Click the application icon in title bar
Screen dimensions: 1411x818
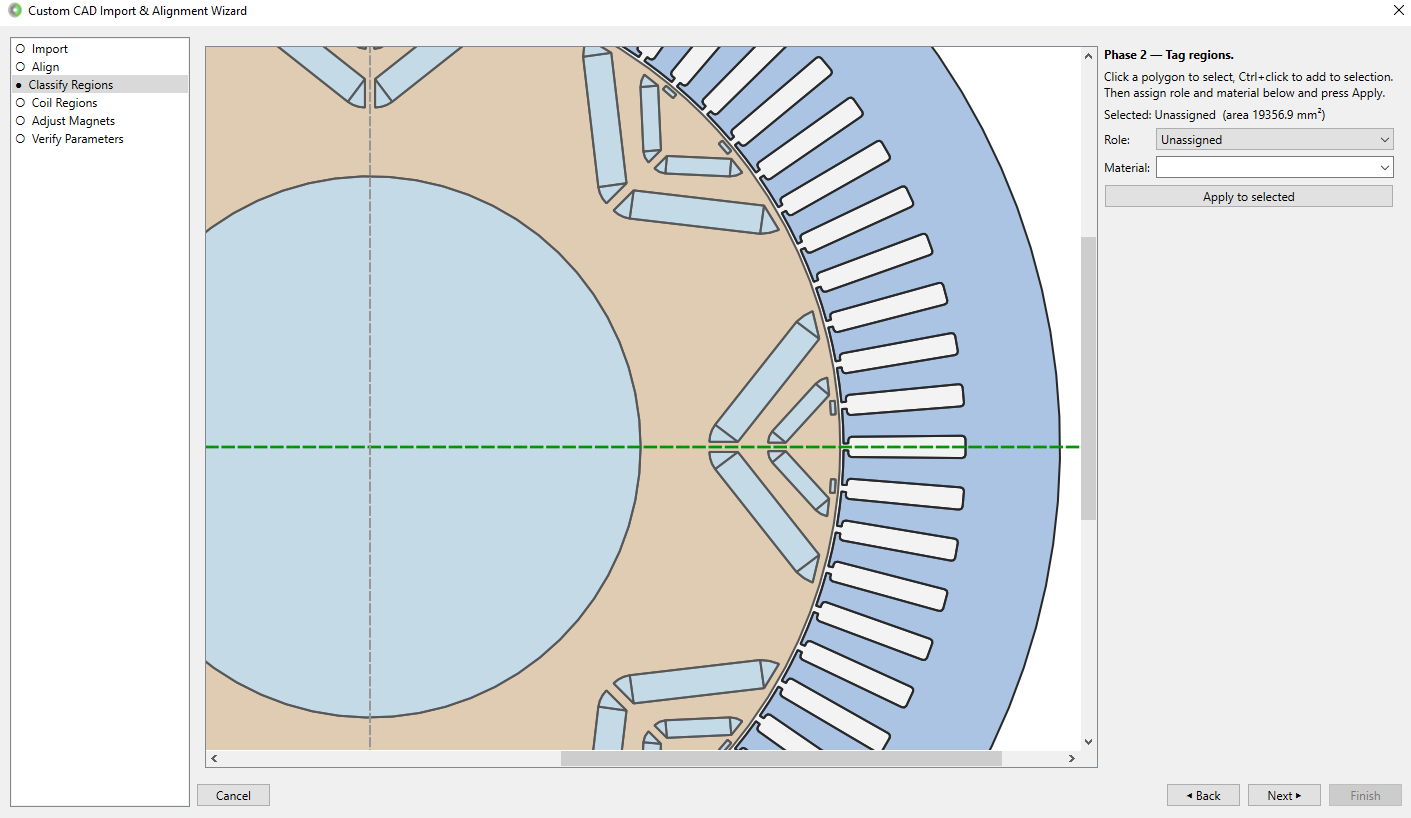(x=15, y=11)
